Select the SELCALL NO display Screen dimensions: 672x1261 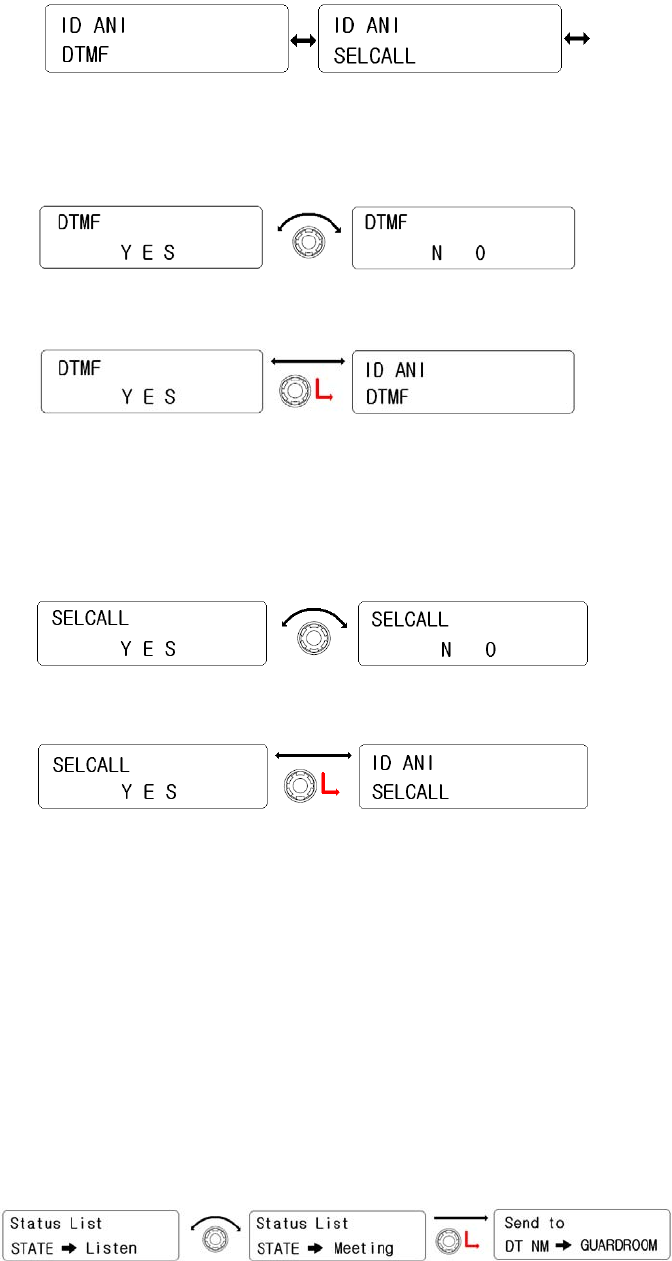point(472,633)
